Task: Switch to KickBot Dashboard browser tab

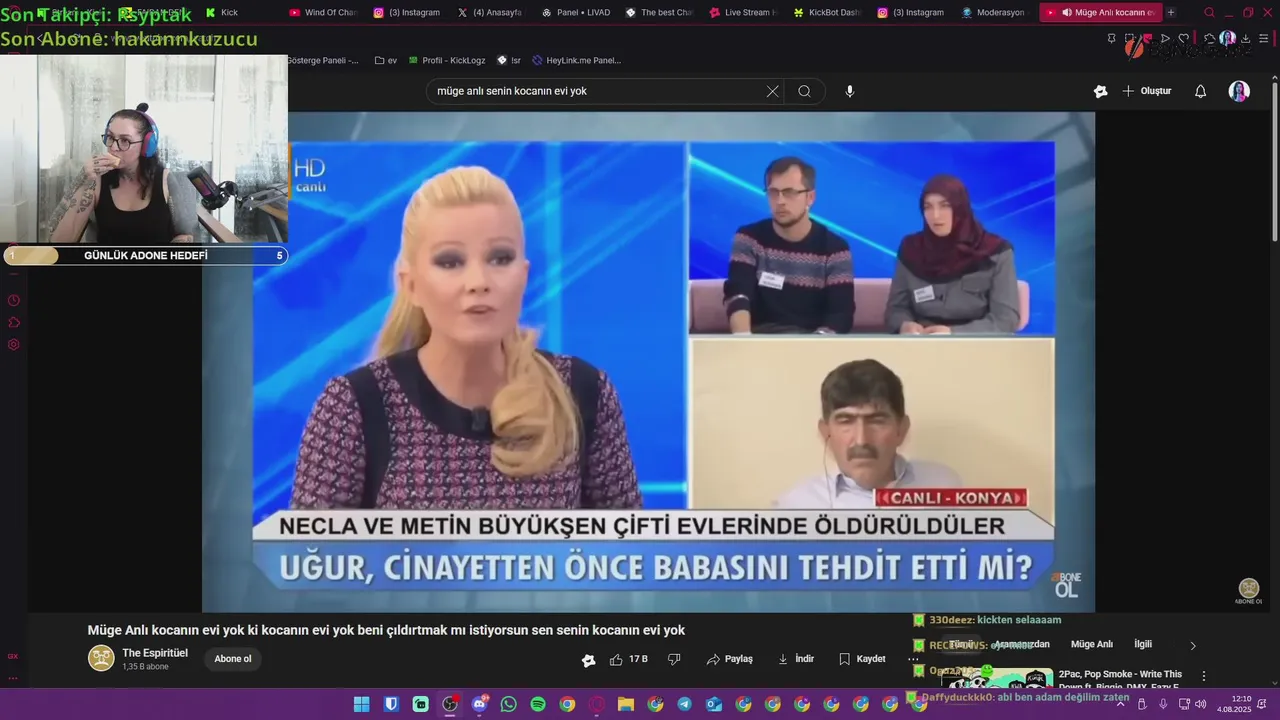Action: [x=827, y=12]
